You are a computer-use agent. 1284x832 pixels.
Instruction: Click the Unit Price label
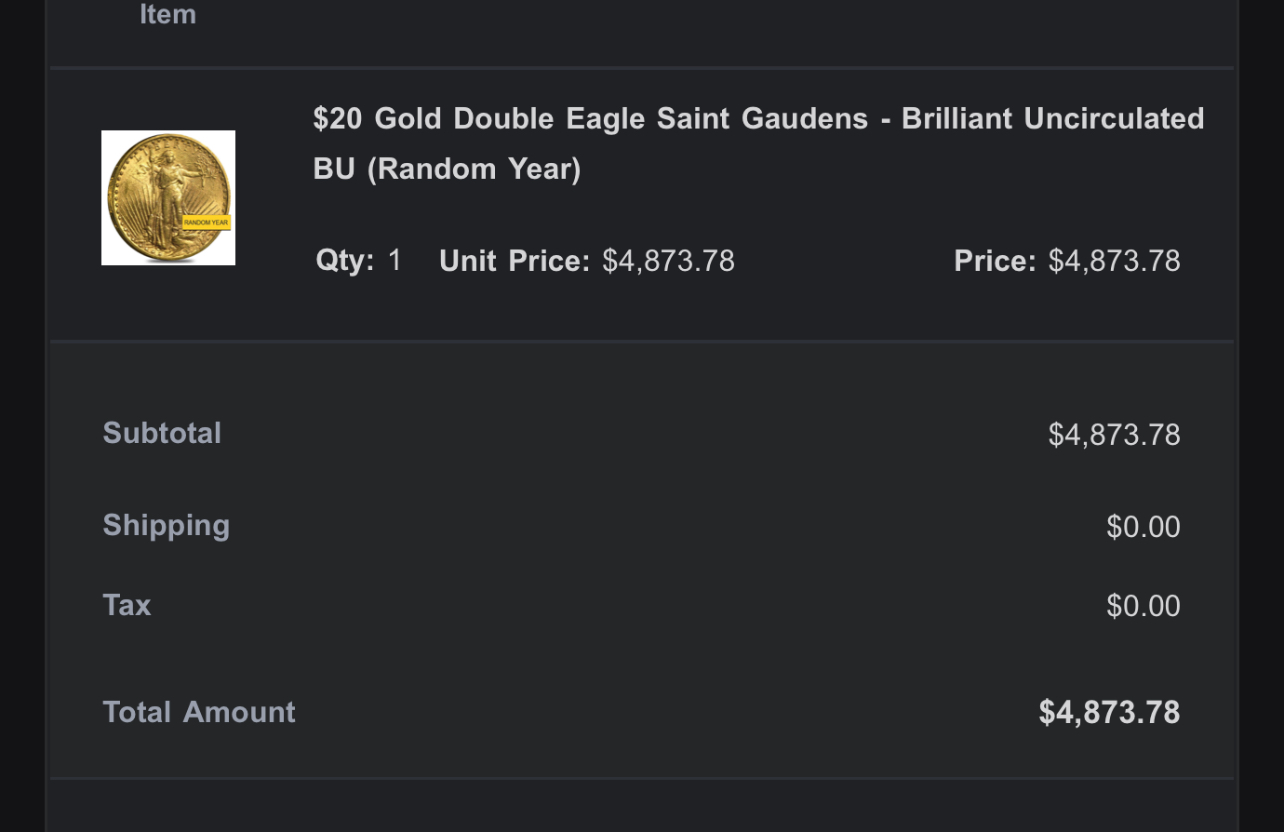(x=514, y=261)
